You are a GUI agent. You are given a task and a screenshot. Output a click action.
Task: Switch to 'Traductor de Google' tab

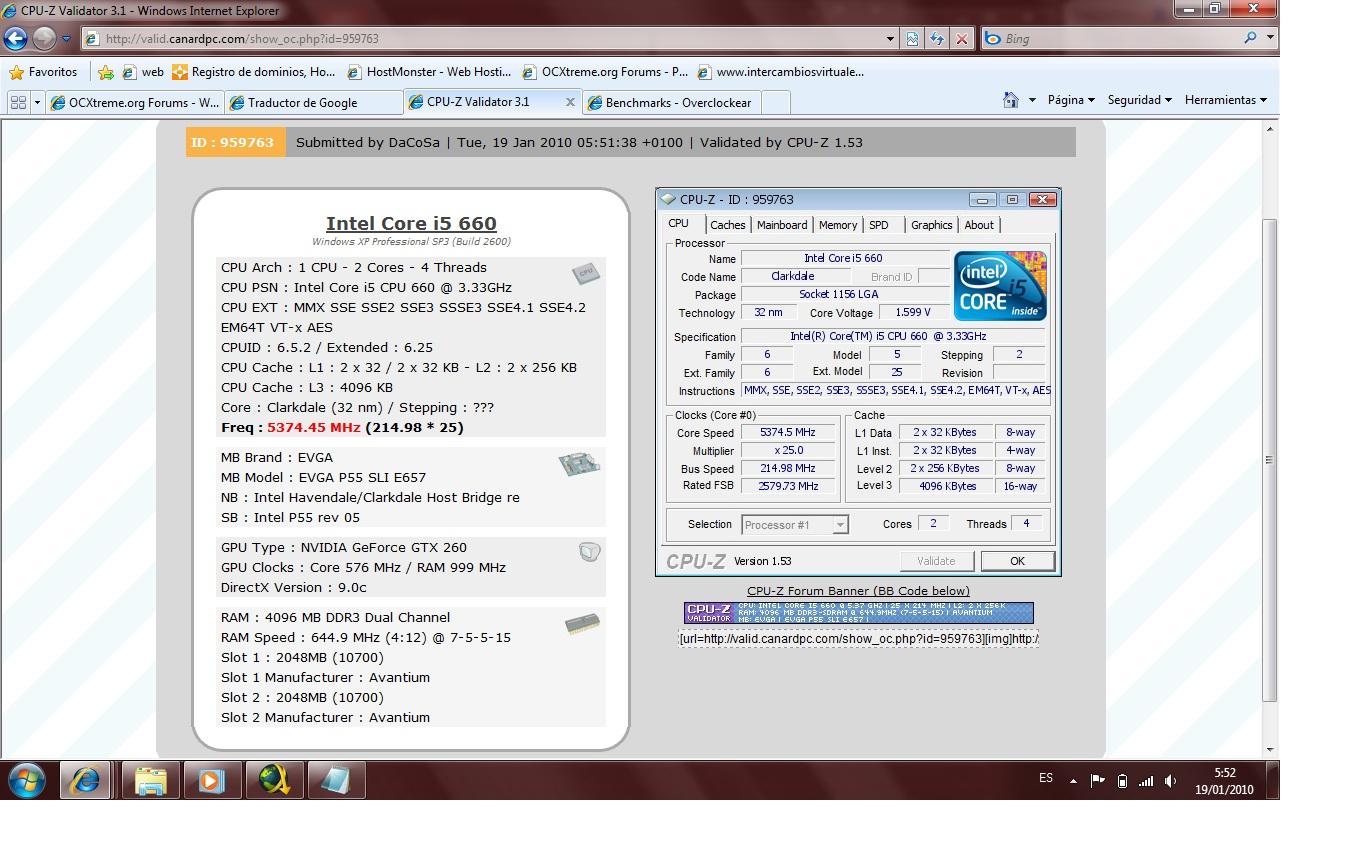point(313,102)
